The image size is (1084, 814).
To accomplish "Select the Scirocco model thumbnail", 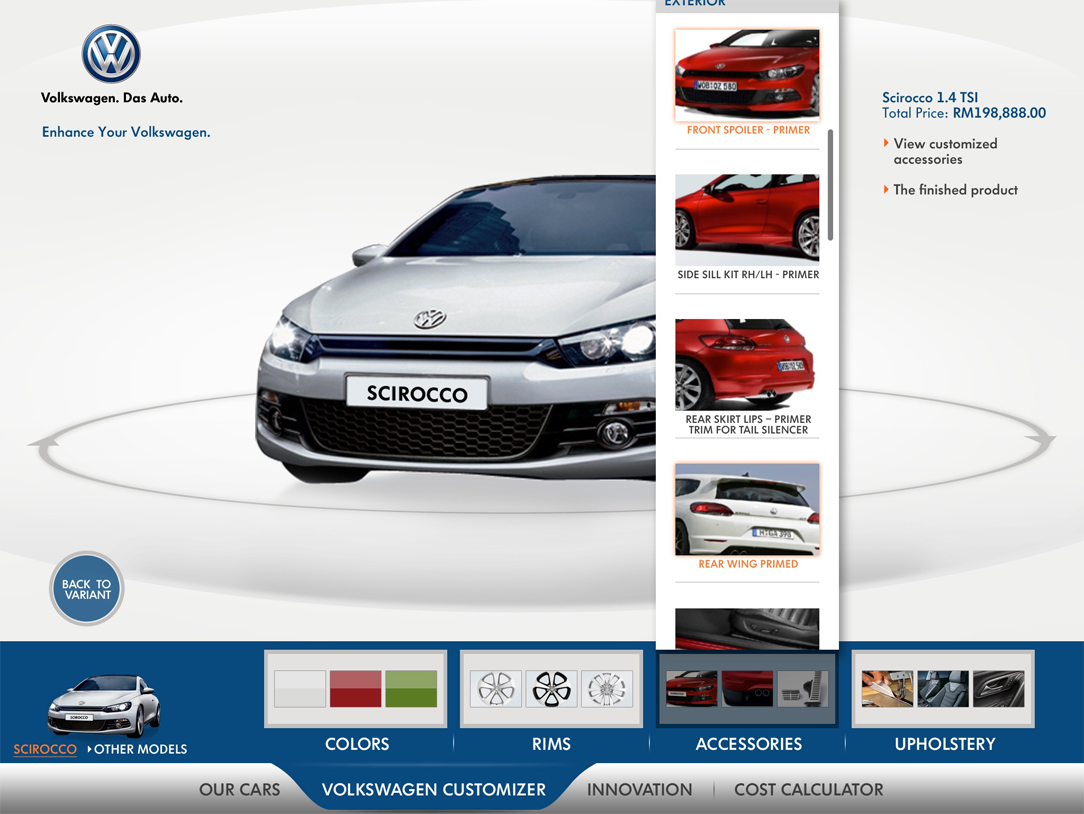I will click(x=104, y=705).
